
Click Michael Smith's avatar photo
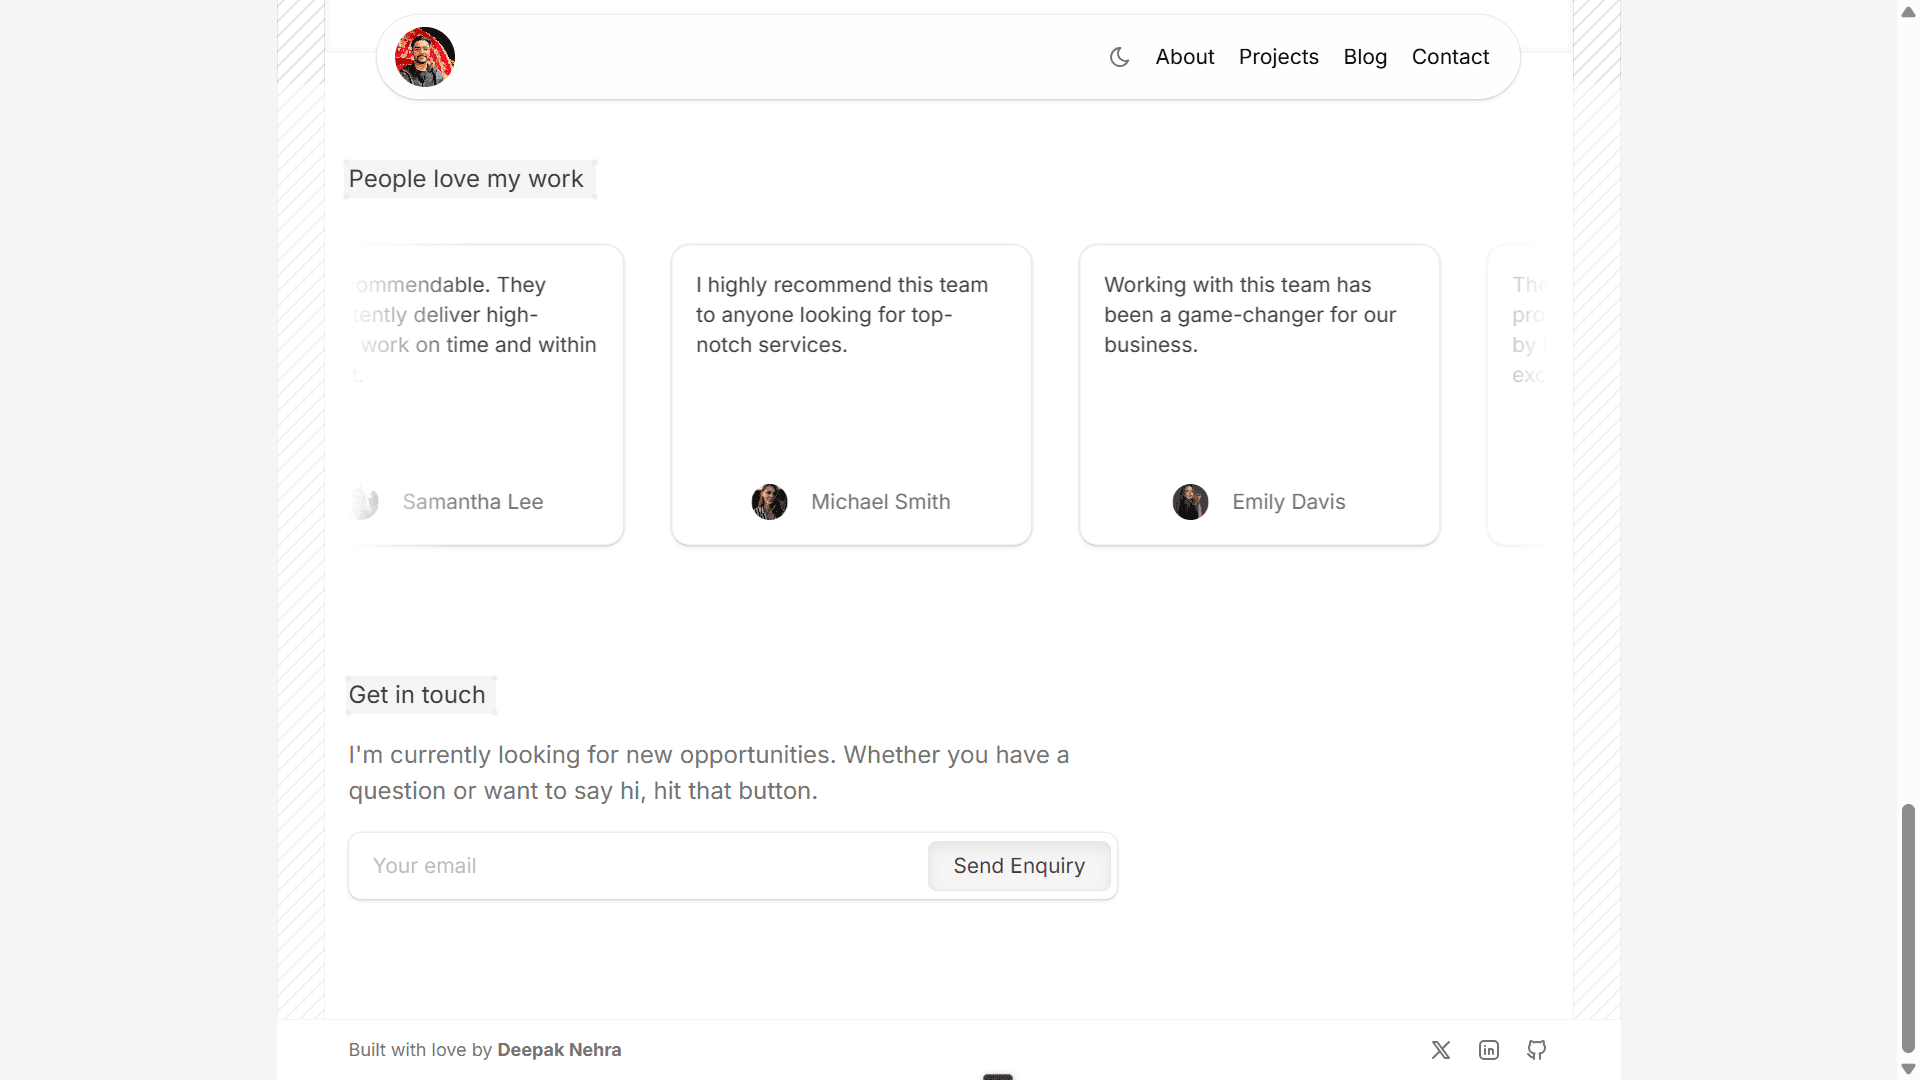point(769,502)
